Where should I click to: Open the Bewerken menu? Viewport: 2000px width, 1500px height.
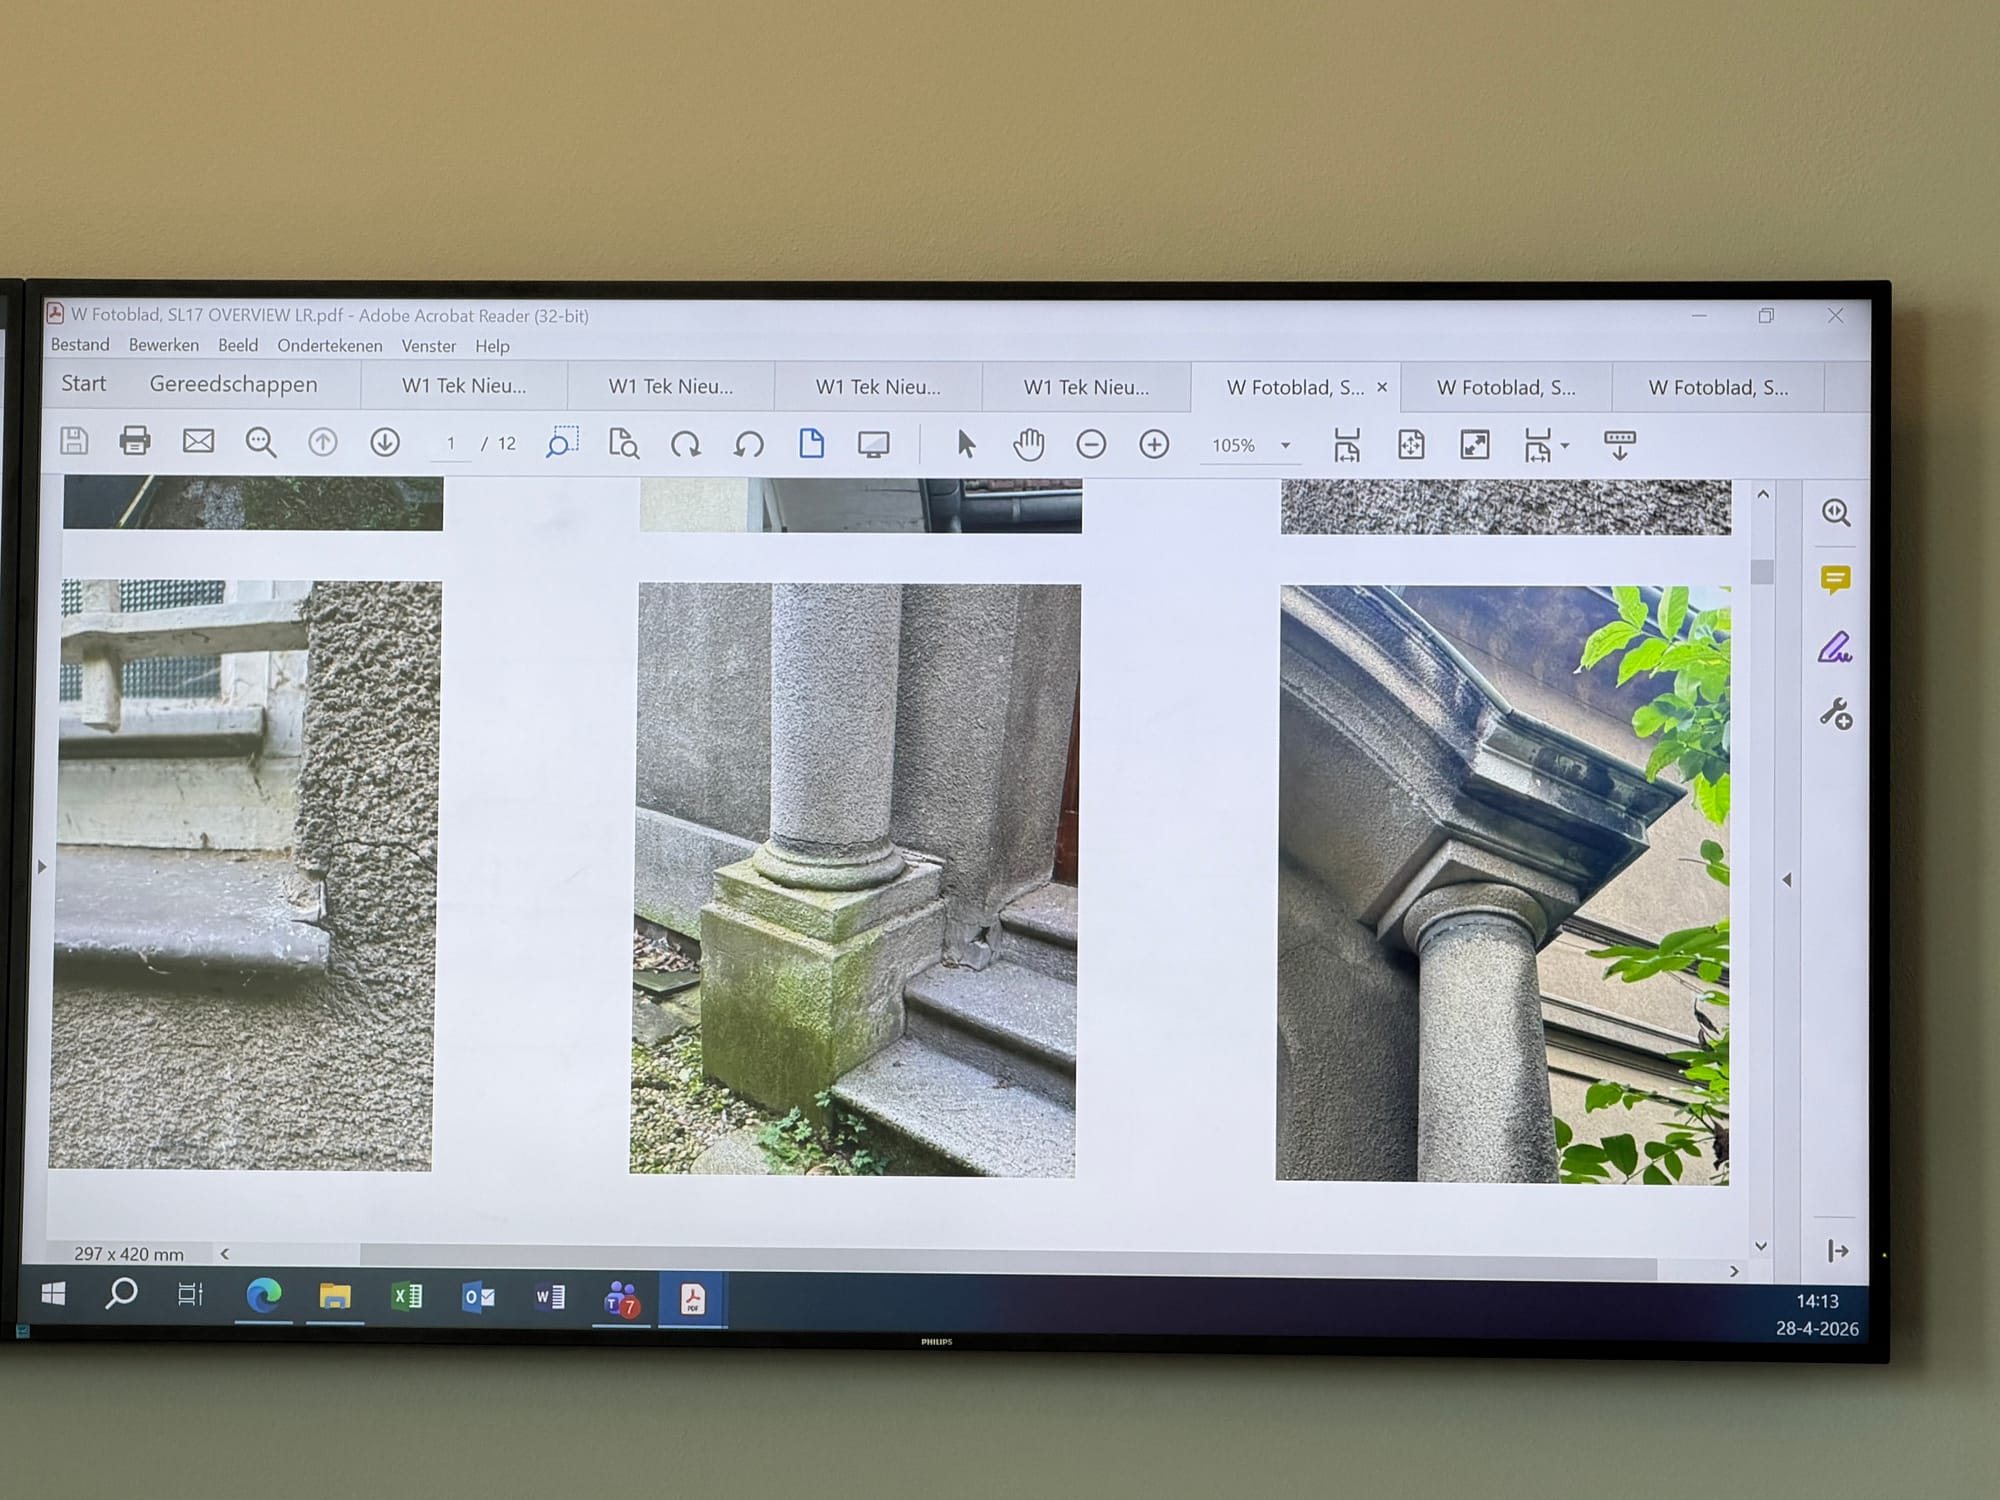pos(163,345)
